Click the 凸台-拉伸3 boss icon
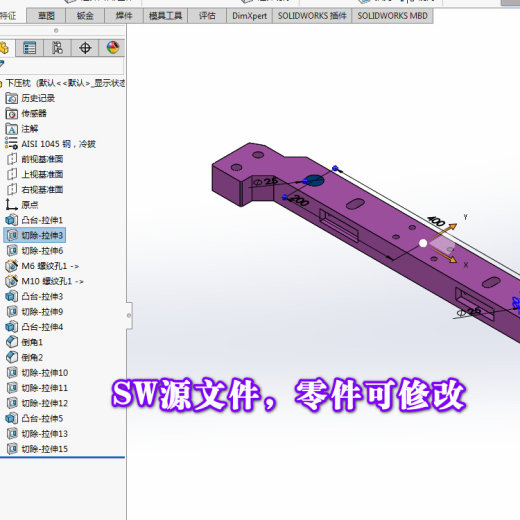The height and width of the screenshot is (520, 520). coord(12,296)
